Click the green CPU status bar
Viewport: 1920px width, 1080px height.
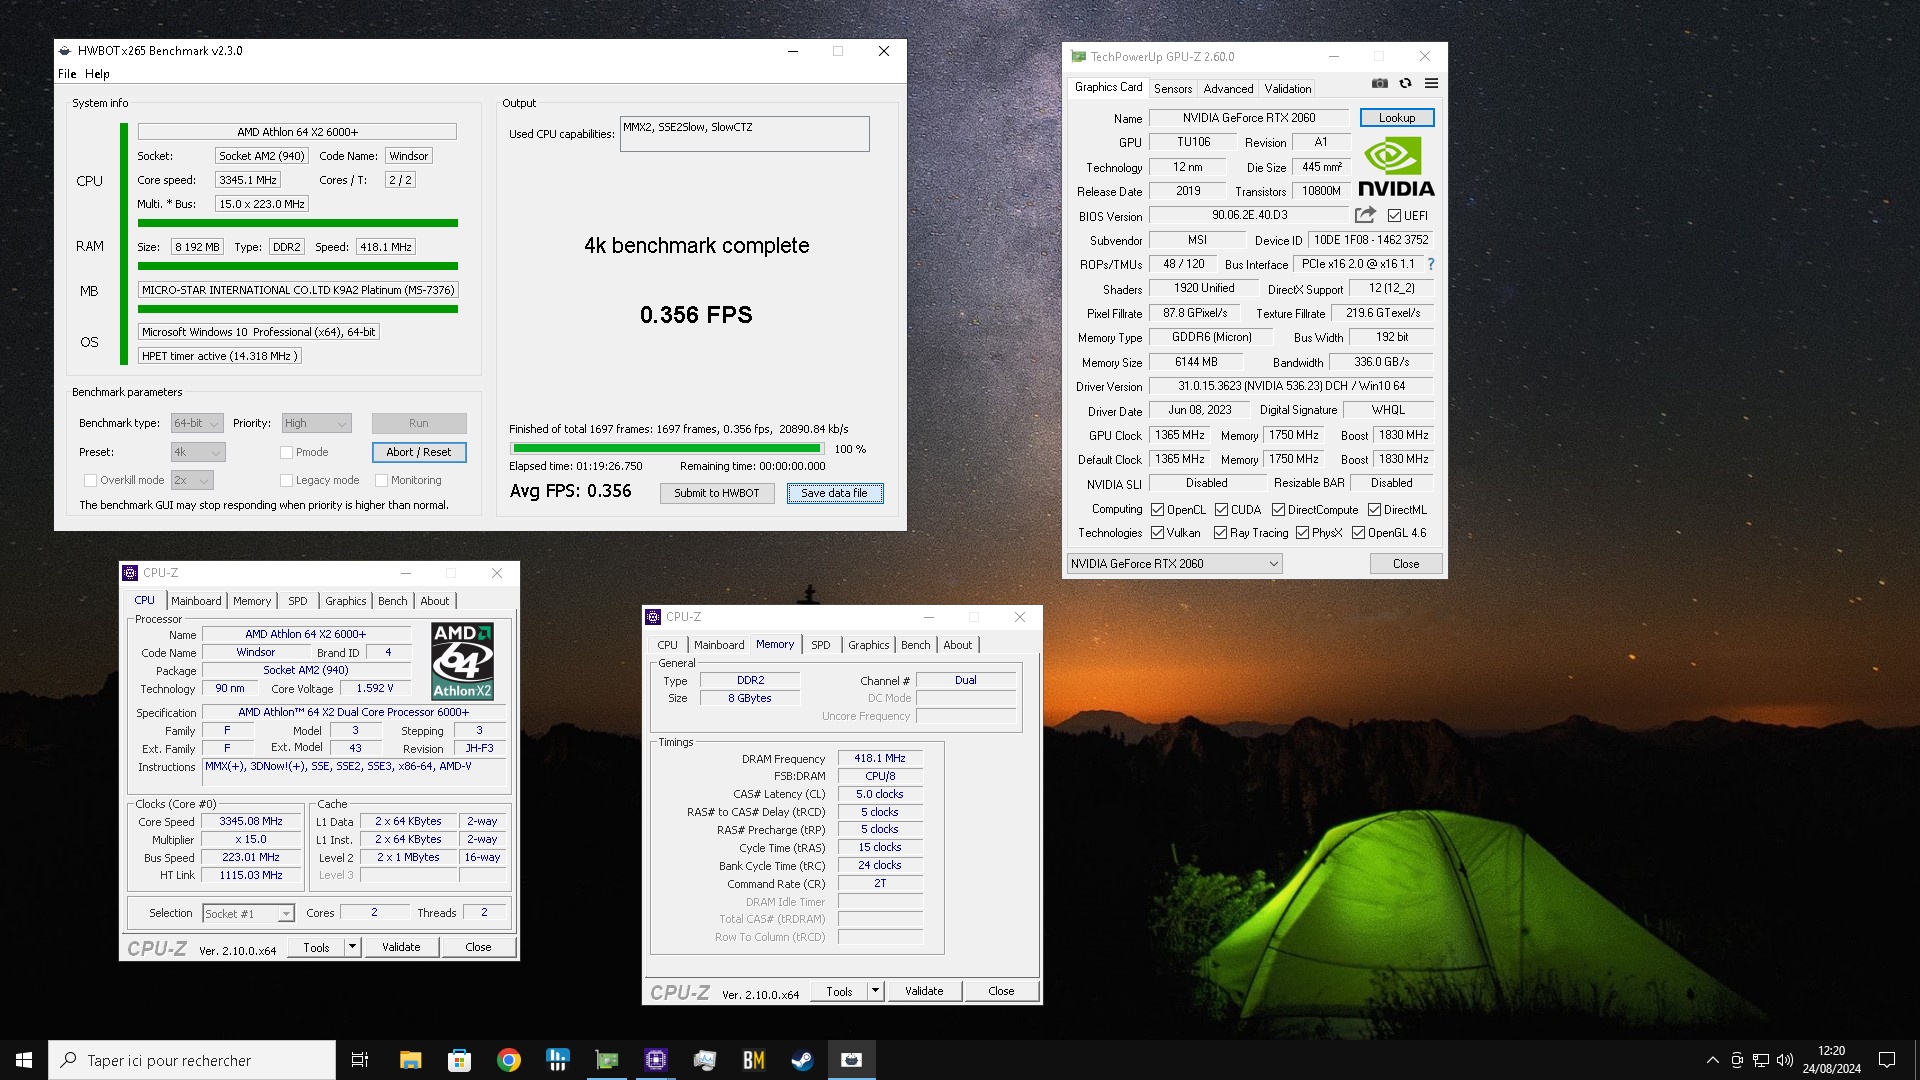298,223
